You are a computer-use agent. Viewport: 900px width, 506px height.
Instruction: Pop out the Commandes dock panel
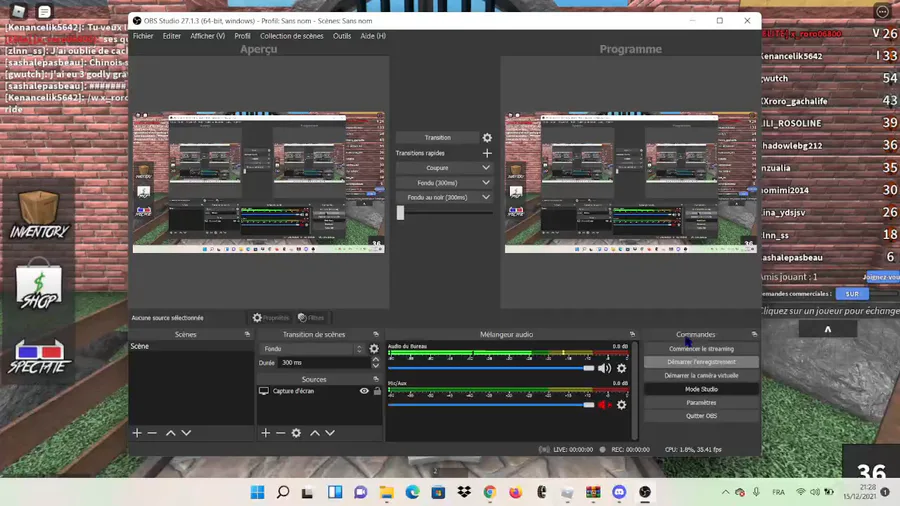pyautogui.click(x=754, y=334)
